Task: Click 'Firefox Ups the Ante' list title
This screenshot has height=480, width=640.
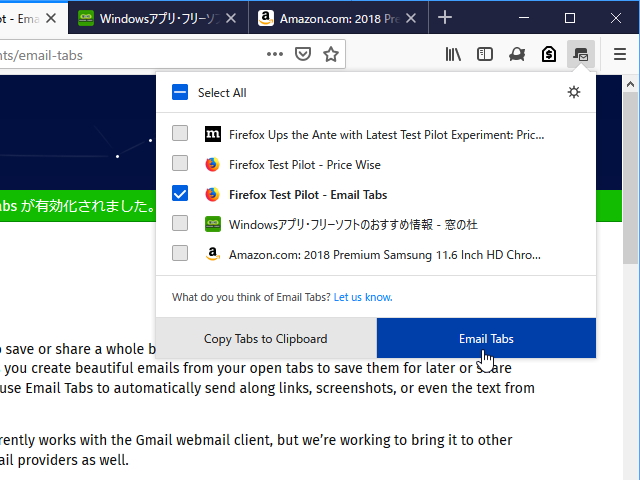Action: coord(386,135)
